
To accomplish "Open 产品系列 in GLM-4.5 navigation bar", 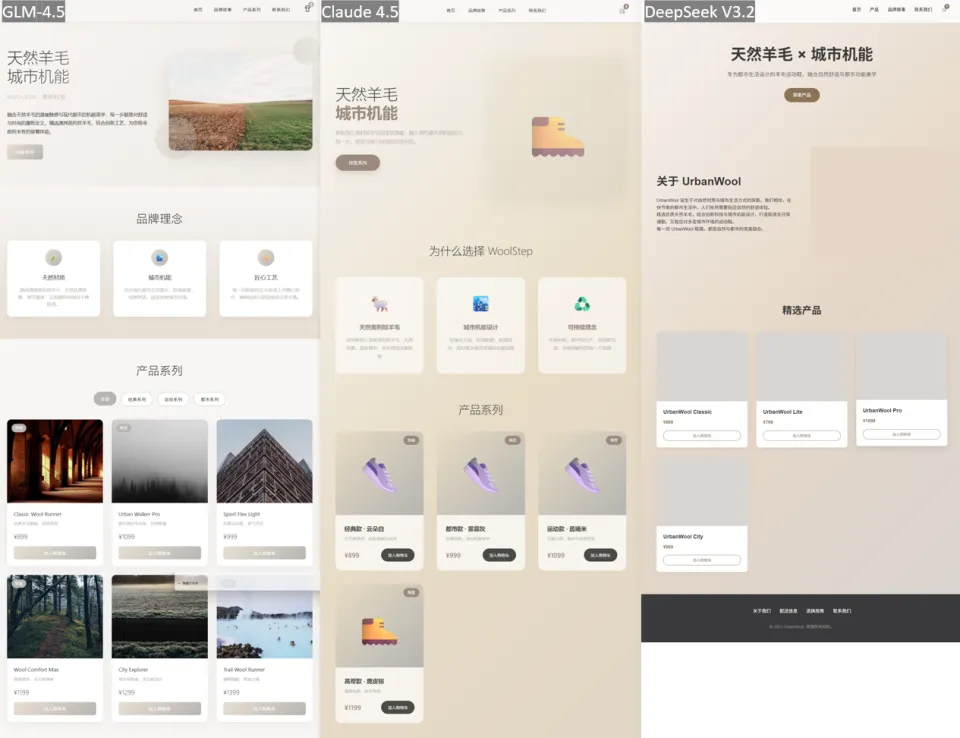I will tap(251, 9).
